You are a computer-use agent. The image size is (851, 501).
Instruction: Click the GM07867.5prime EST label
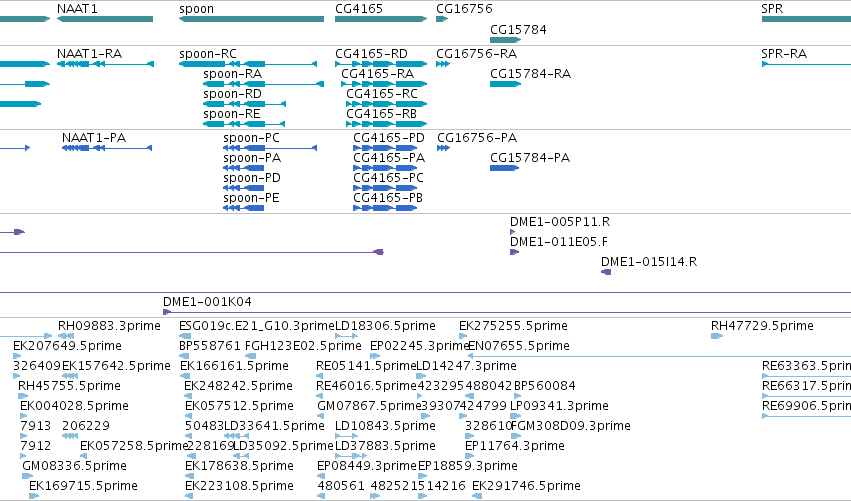click(370, 406)
